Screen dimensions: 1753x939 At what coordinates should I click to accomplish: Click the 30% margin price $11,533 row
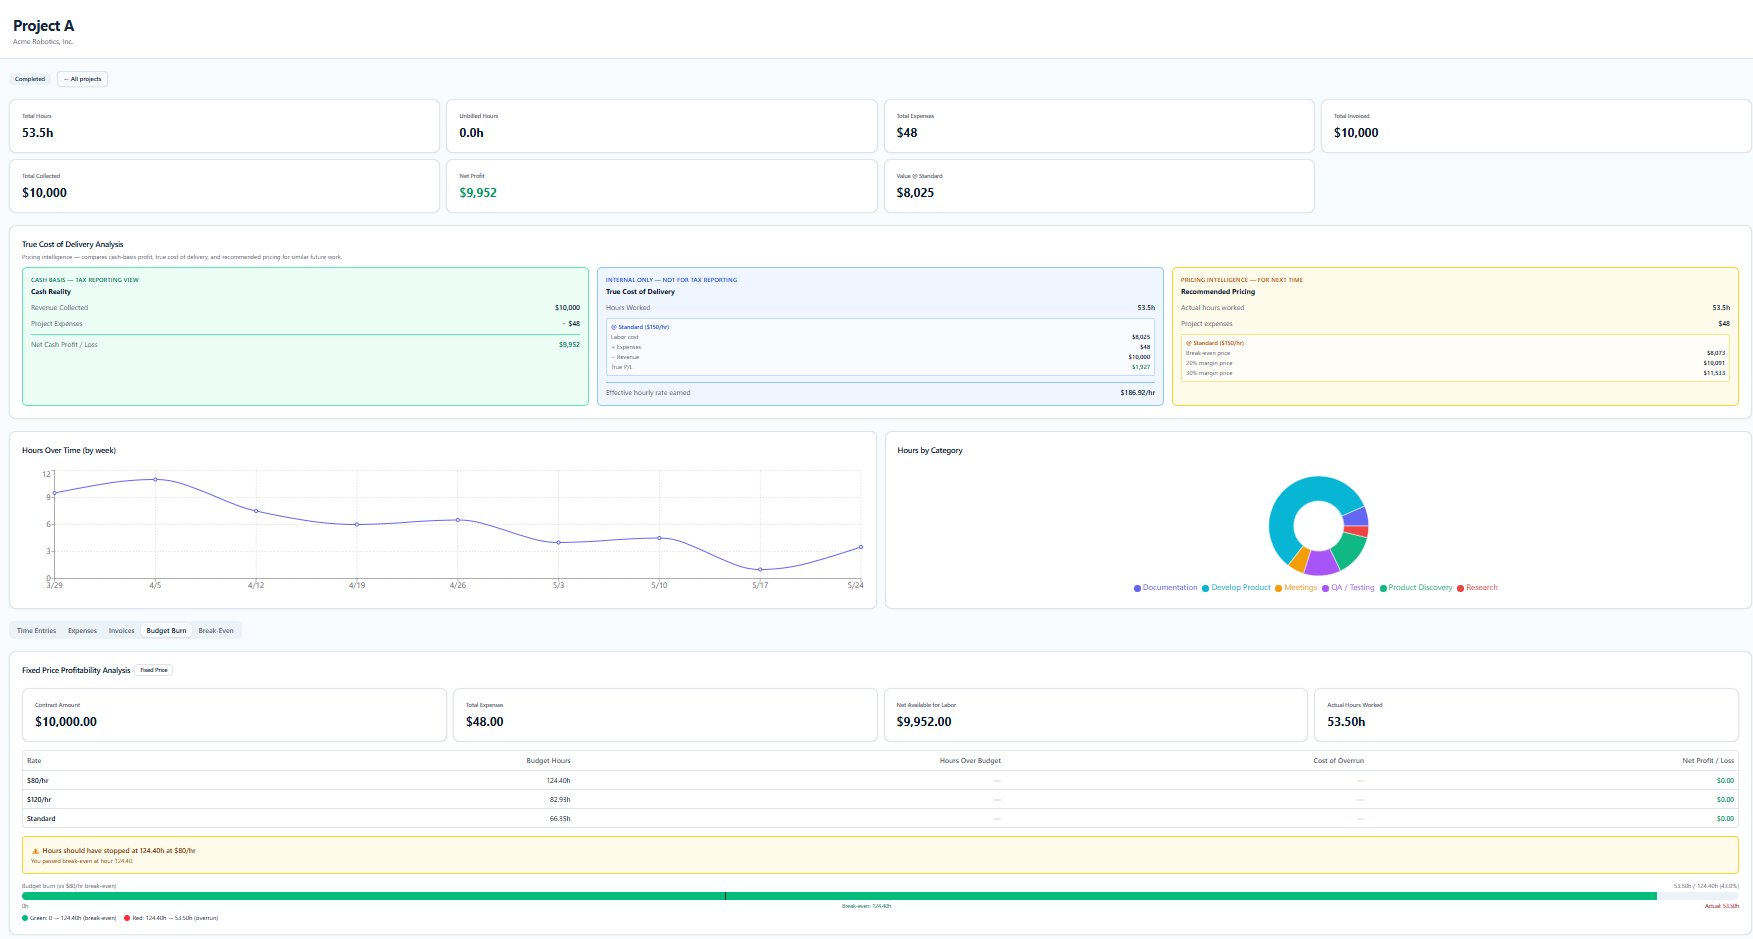click(1455, 373)
